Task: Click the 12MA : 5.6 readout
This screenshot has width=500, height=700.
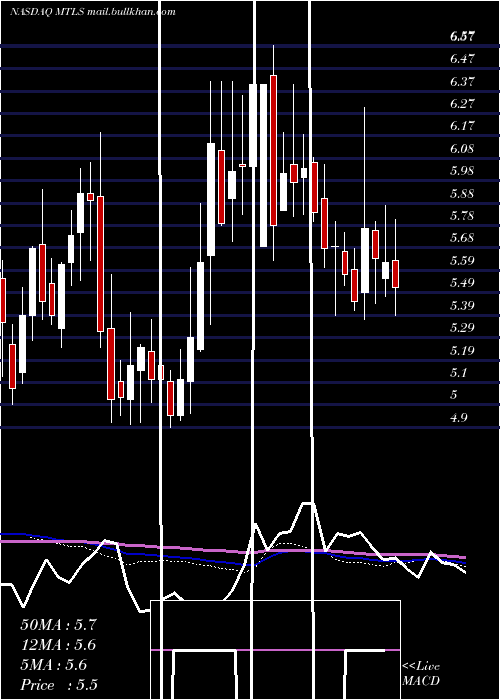Action: 58,645
